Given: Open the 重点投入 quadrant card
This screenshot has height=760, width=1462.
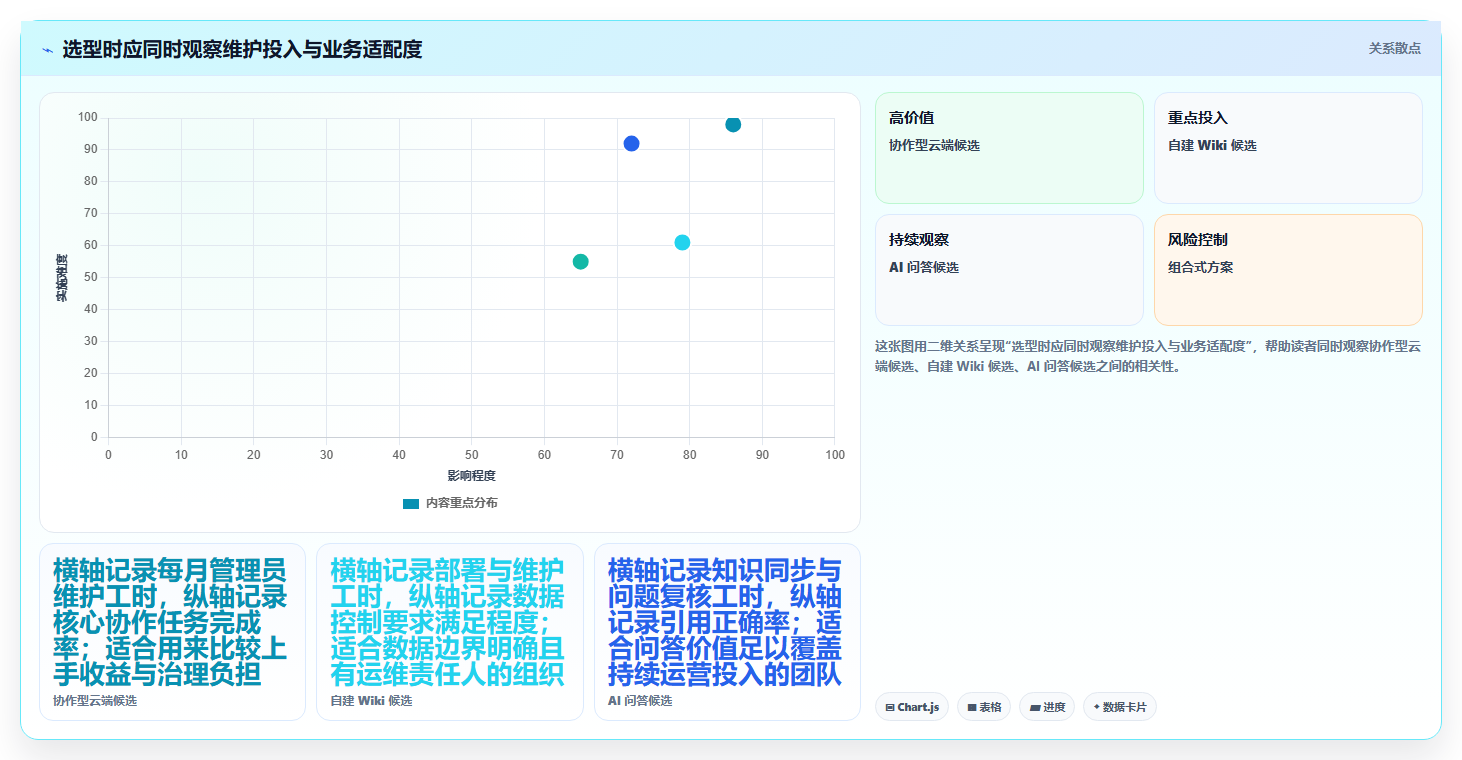Looking at the screenshot, I should (1288, 148).
